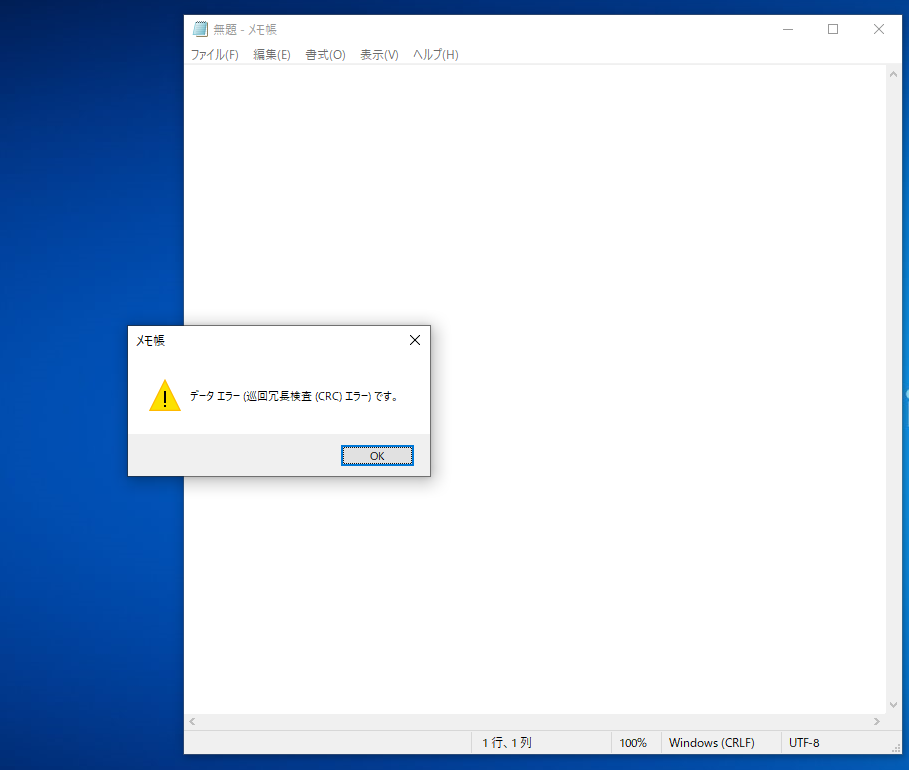Open the 編集(E) menu
Screen dimensions: 909x770
272,55
